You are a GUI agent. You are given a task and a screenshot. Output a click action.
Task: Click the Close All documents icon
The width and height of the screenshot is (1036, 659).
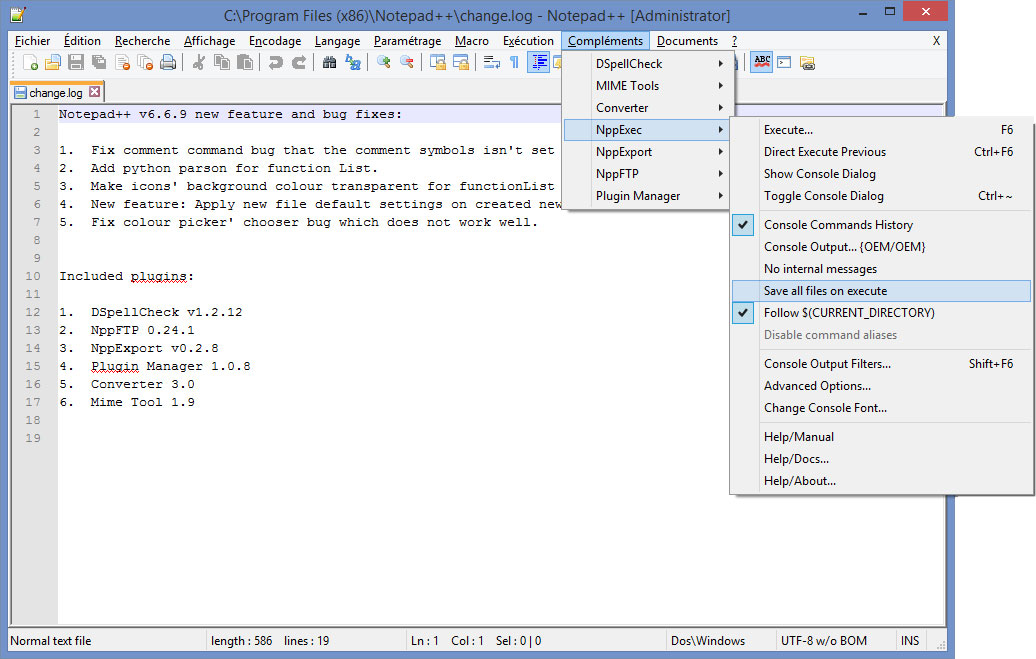point(145,63)
